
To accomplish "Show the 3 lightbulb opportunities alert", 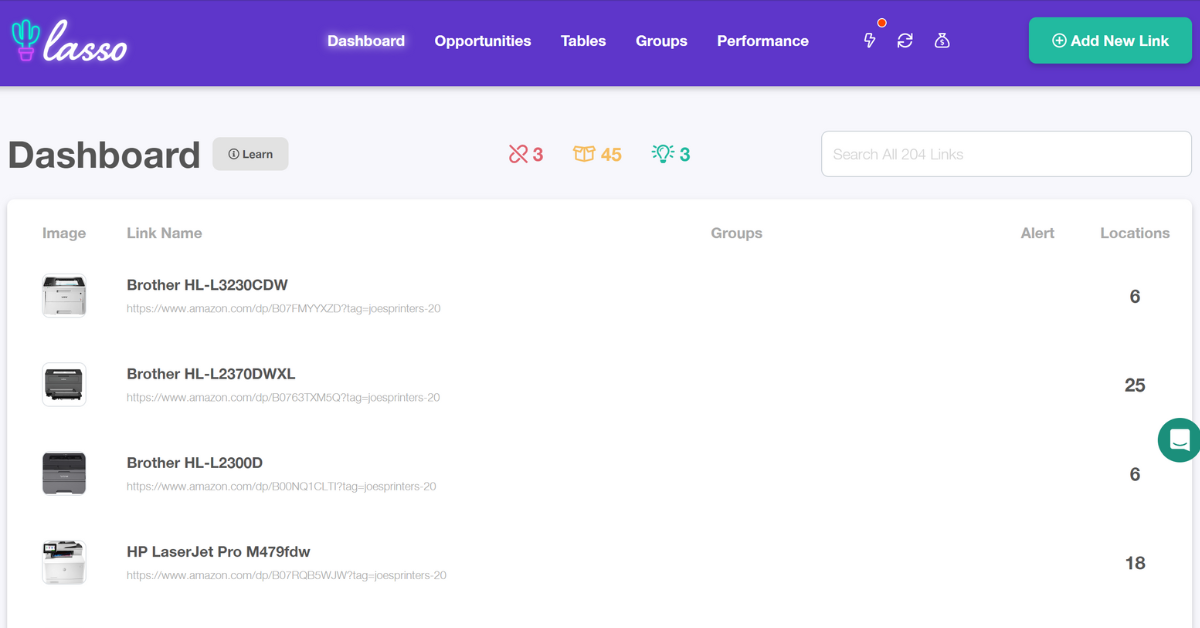I will (x=671, y=154).
